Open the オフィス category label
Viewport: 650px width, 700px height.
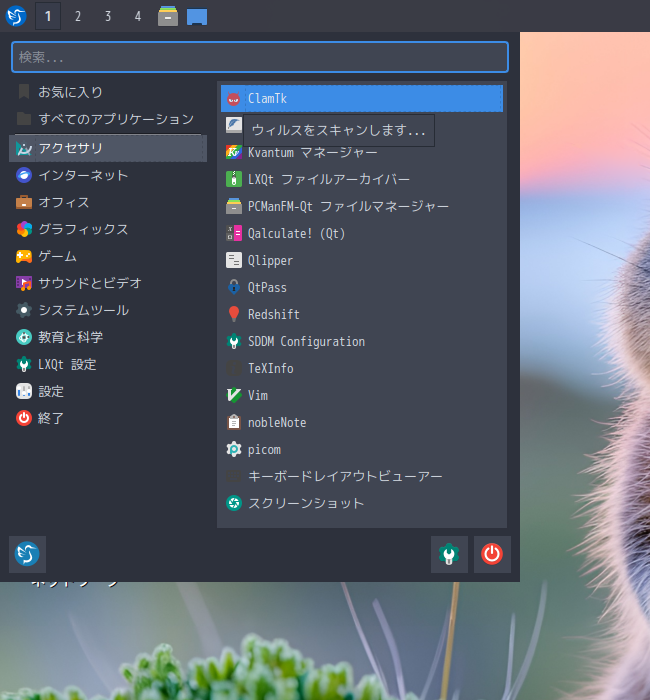(64, 202)
